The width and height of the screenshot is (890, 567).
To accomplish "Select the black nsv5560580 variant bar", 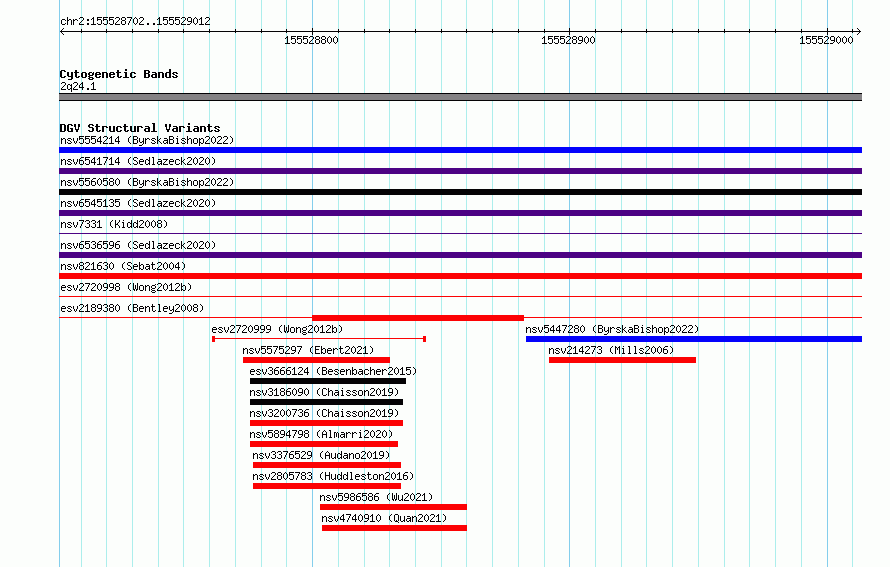I will pos(460,192).
